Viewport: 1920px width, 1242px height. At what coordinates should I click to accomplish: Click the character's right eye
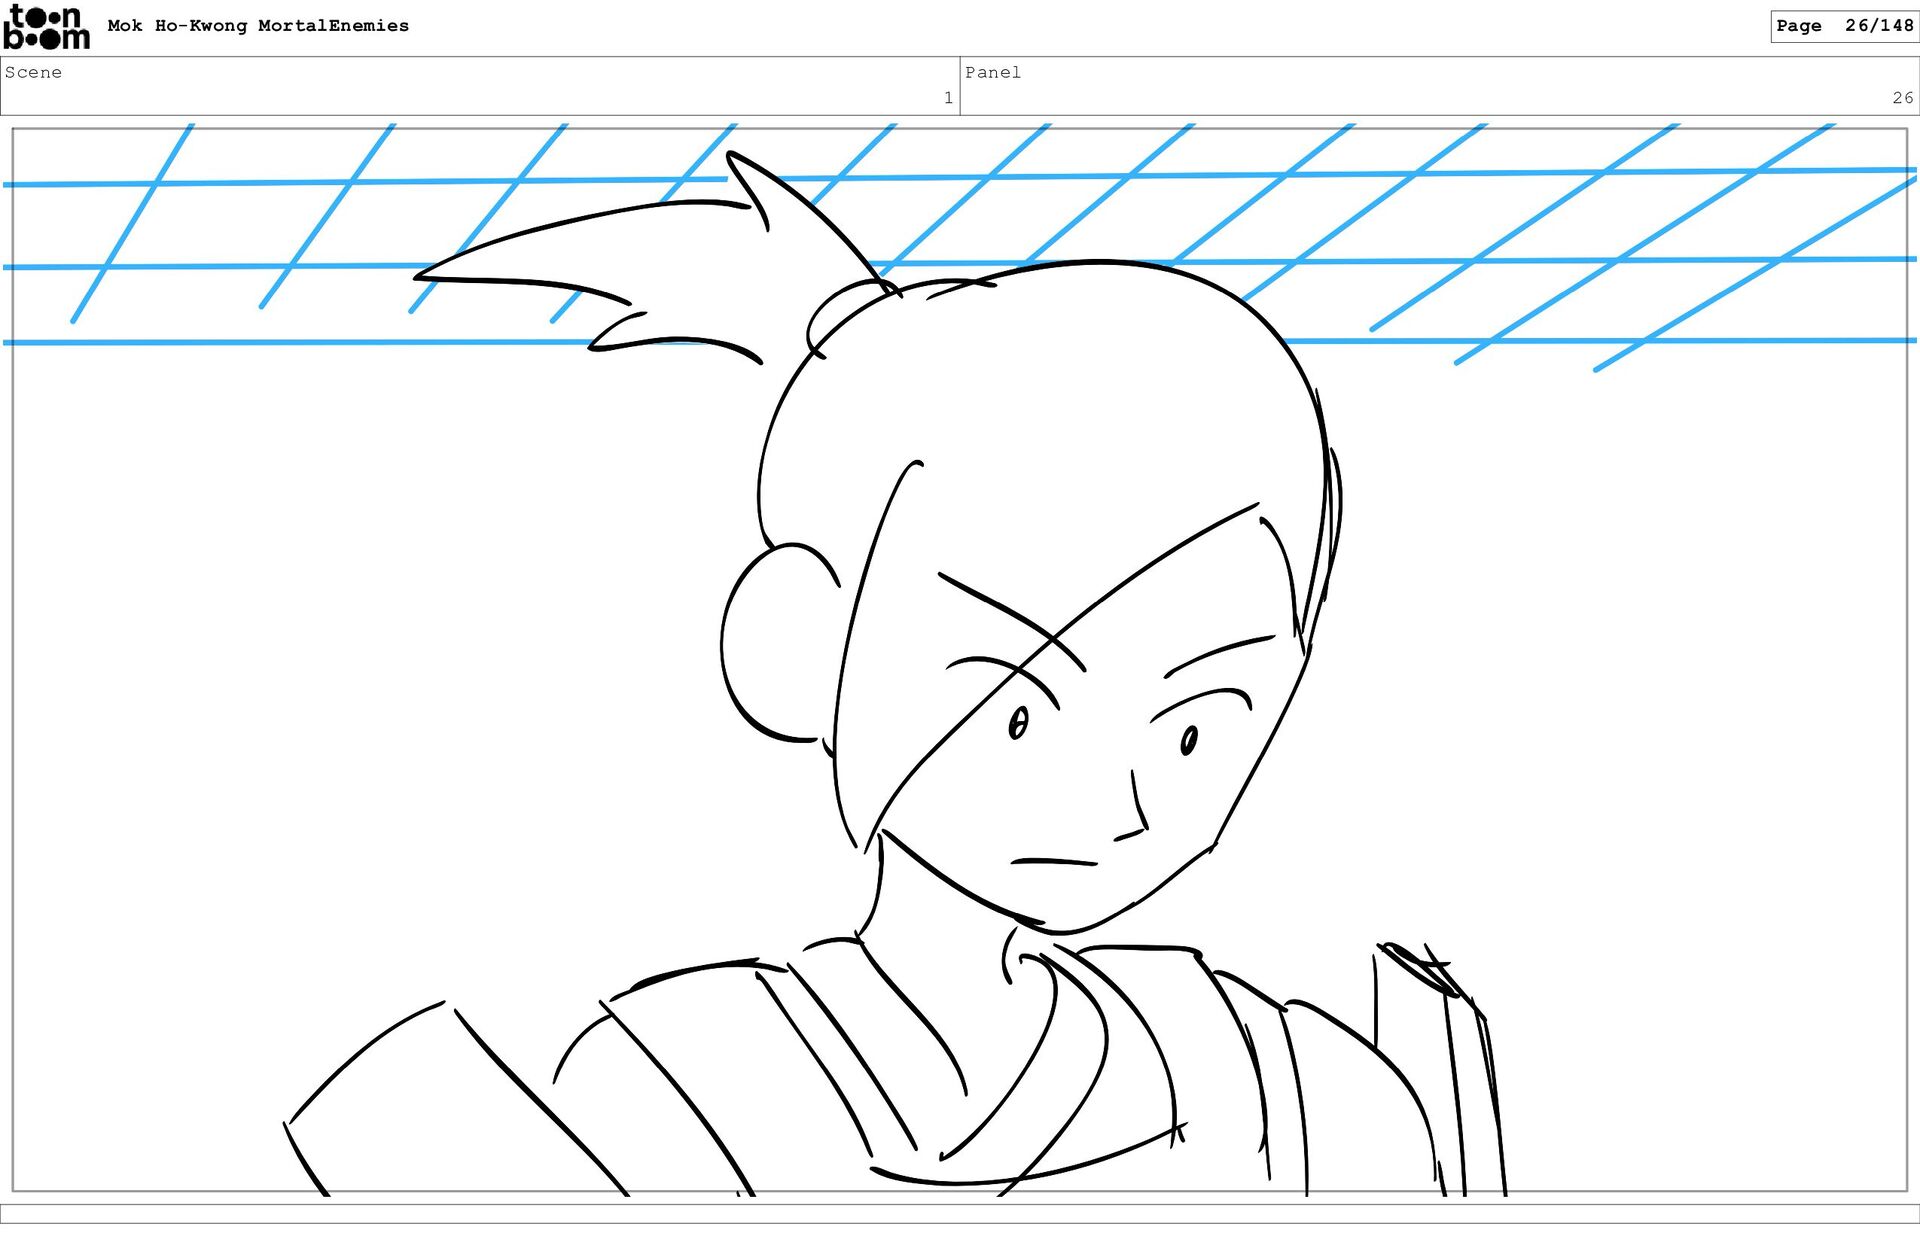[x=1188, y=741]
